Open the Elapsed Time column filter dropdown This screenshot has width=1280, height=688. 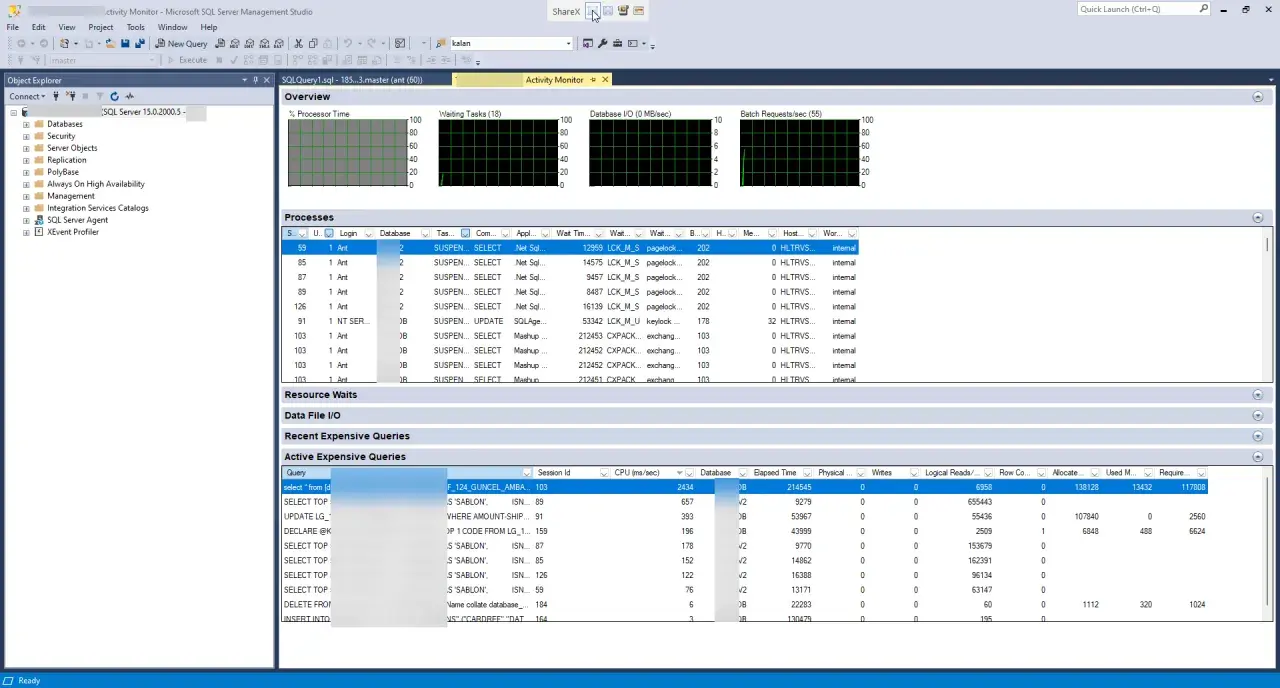click(x=806, y=473)
